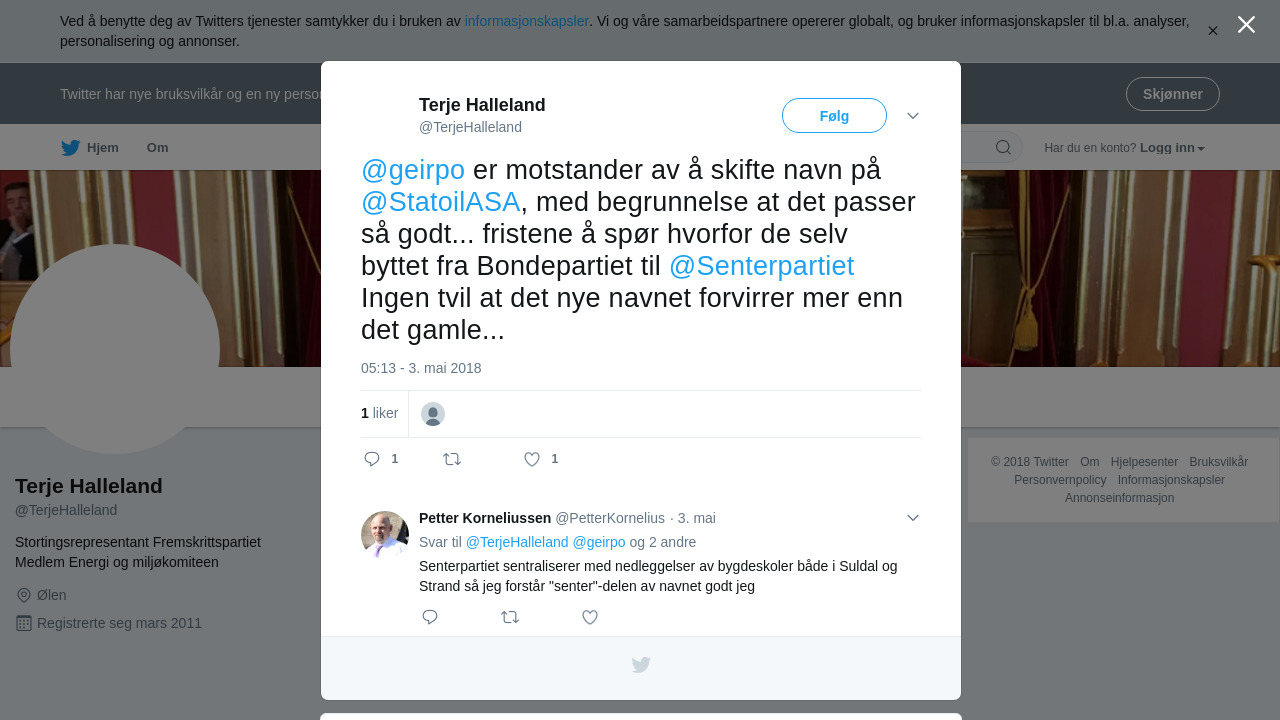Open Petter Korneliussen's profile picture
The image size is (1280, 720).
pyautogui.click(x=385, y=535)
